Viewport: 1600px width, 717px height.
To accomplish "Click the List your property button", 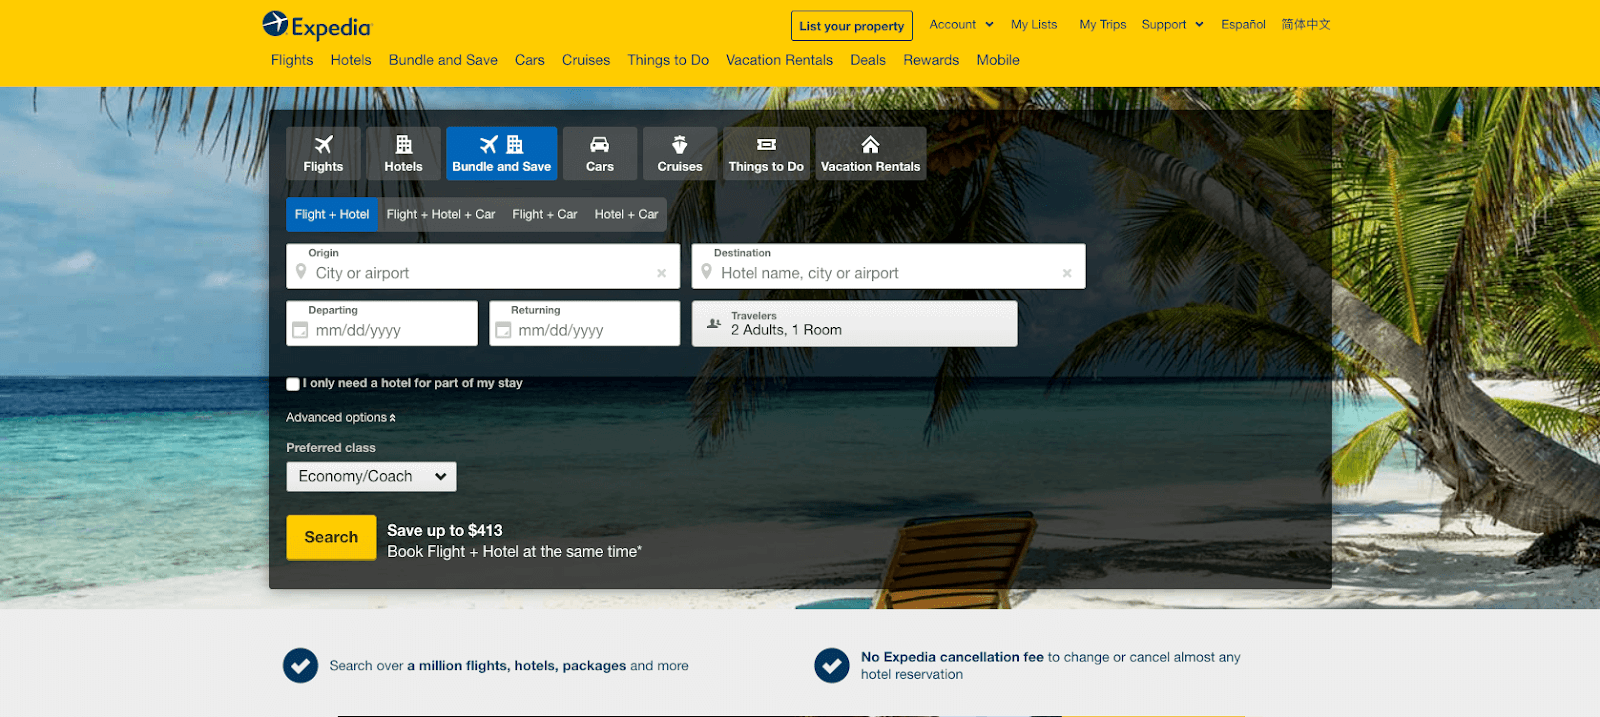I will [852, 26].
